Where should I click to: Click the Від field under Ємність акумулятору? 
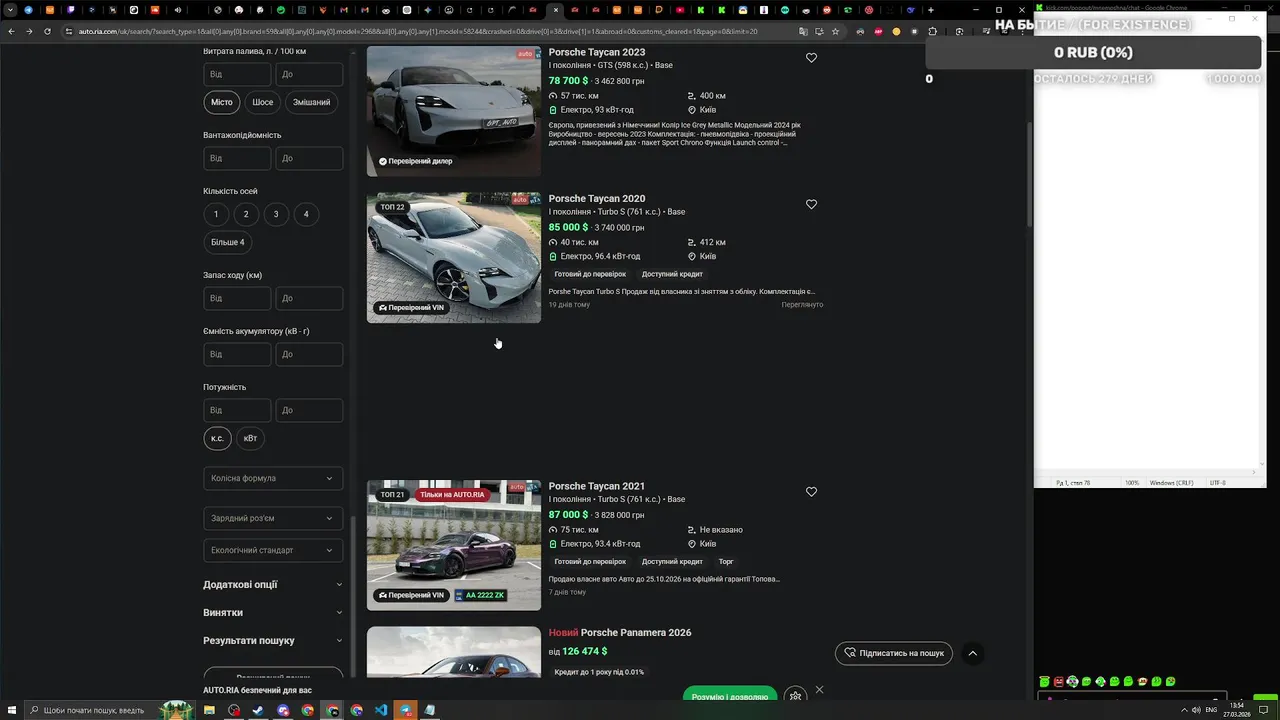click(x=237, y=354)
